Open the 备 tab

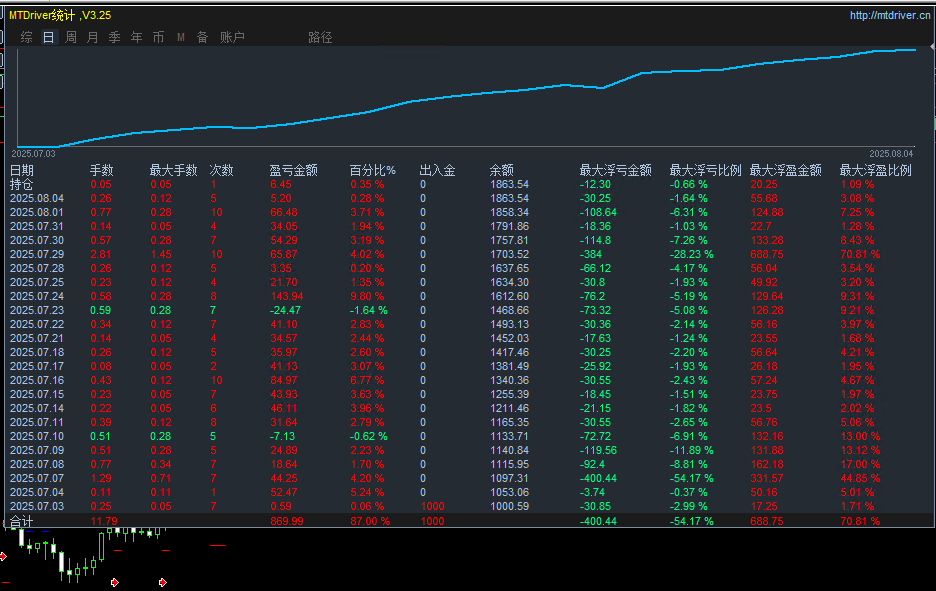[202, 37]
